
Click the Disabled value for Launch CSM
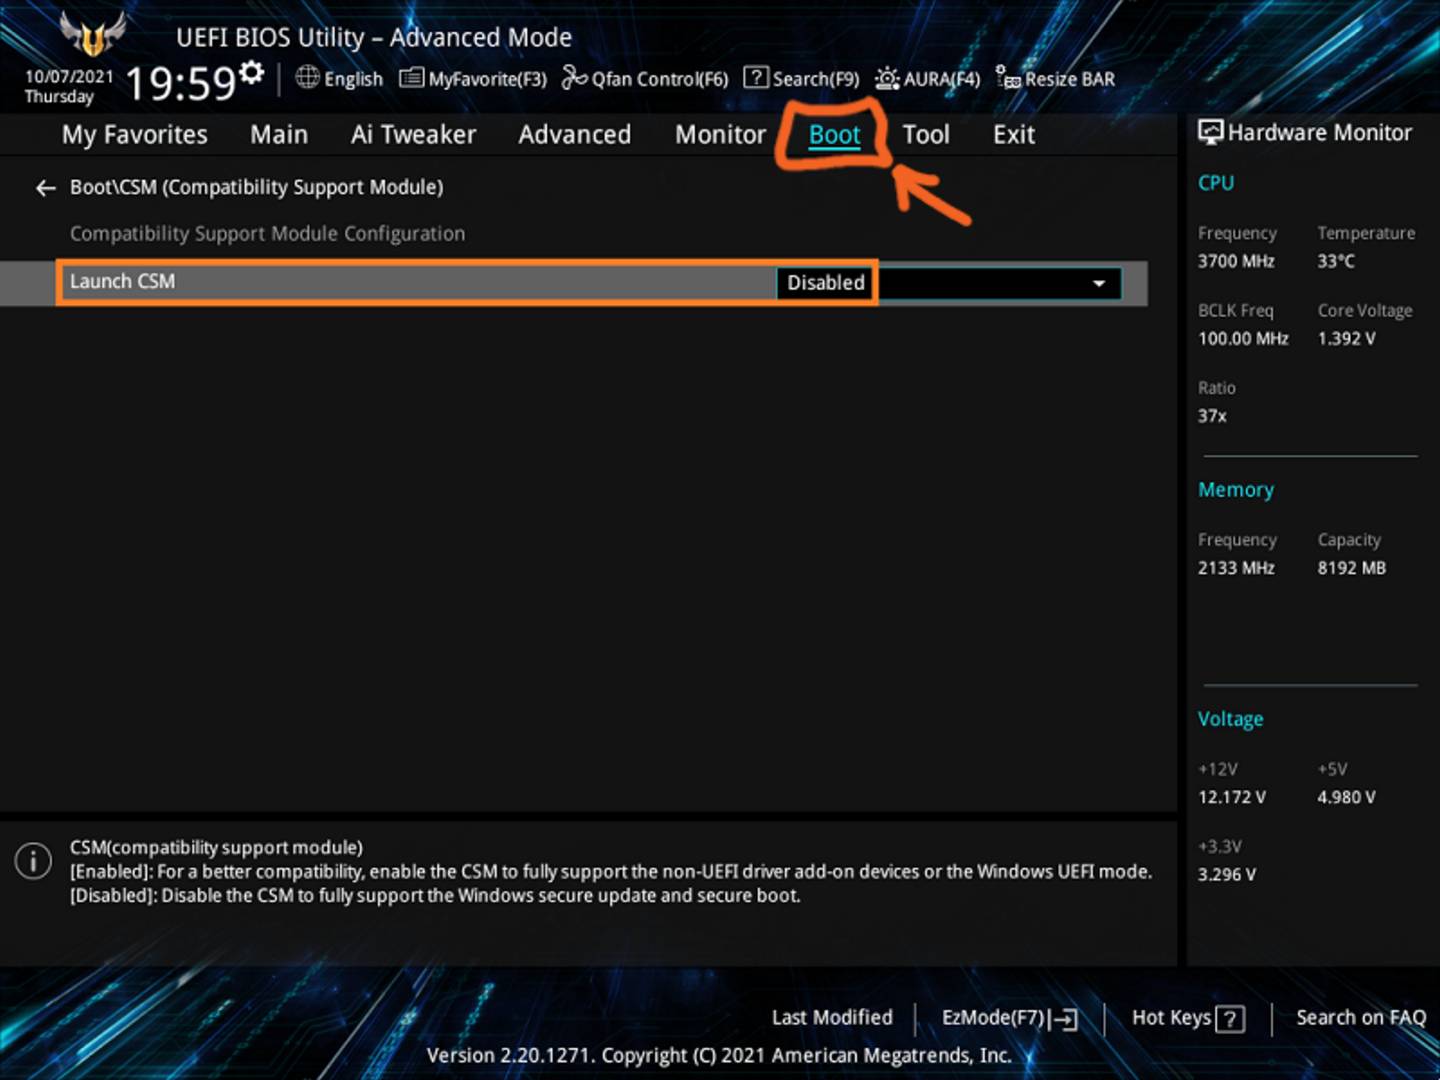[x=826, y=283]
